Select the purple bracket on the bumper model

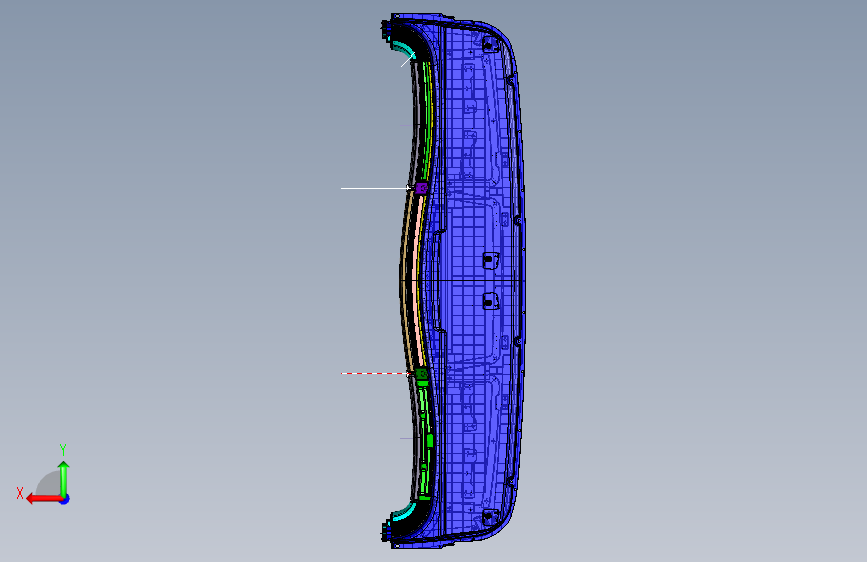[x=421, y=188]
